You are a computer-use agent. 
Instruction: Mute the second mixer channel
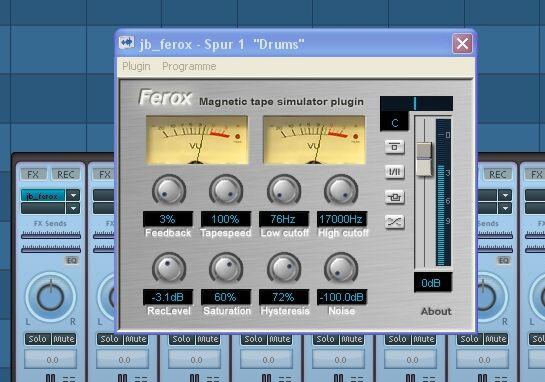click(x=136, y=339)
